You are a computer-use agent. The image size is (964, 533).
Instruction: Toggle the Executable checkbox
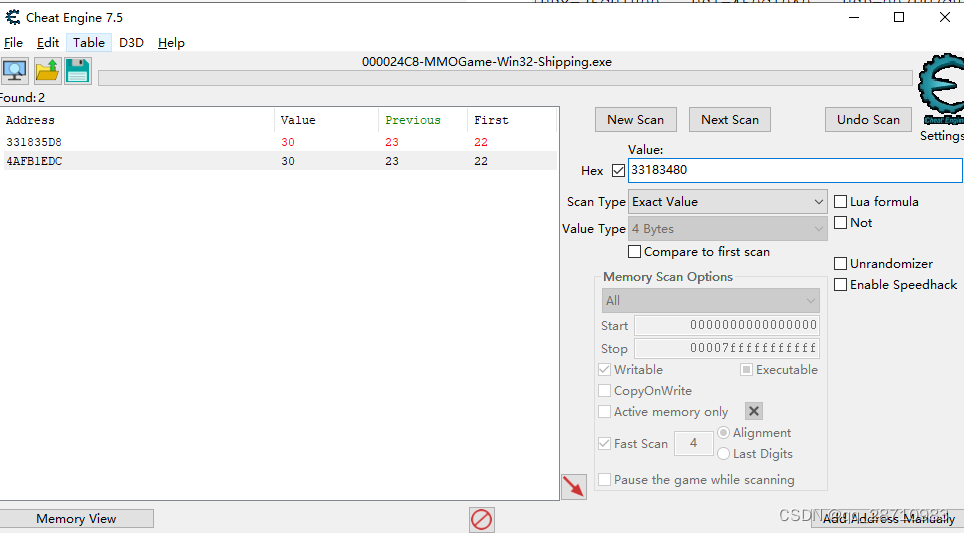(x=746, y=369)
